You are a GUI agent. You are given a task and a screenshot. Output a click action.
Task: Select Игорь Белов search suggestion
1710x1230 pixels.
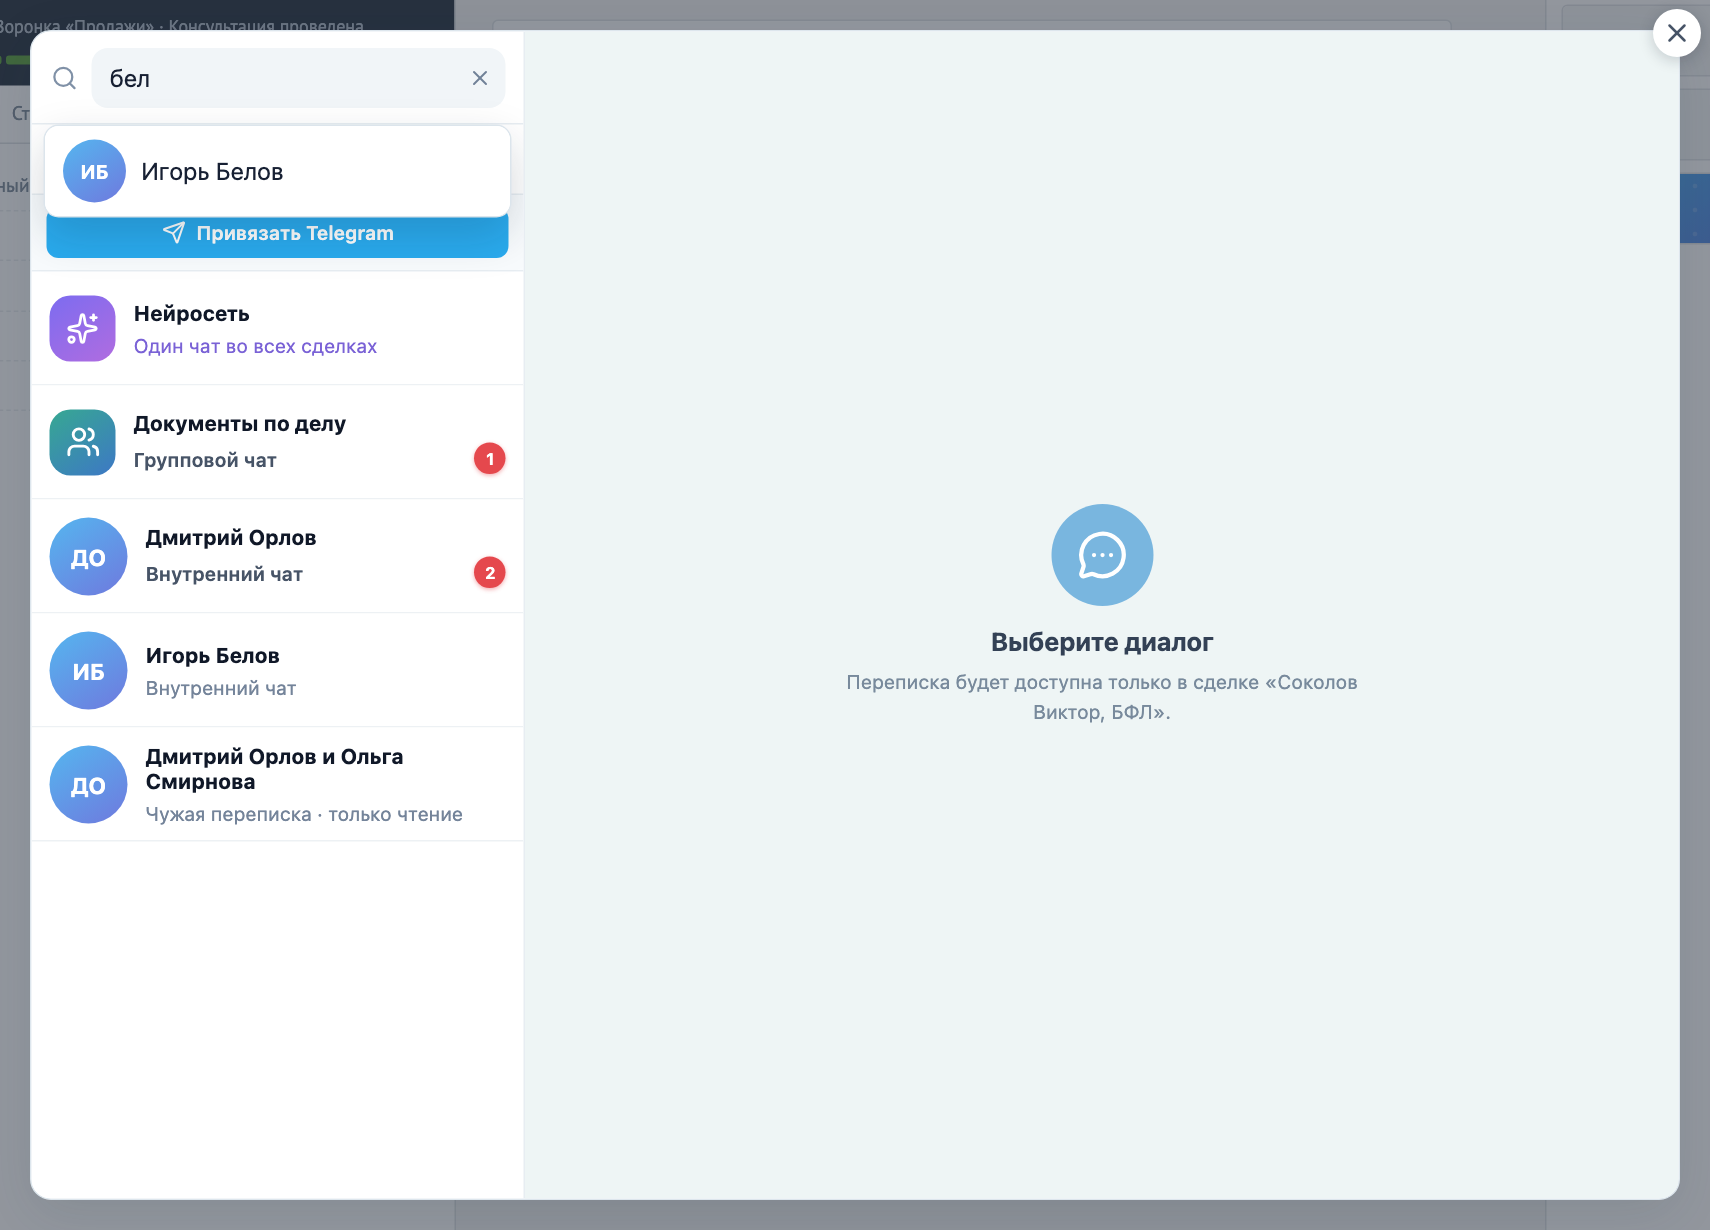(x=277, y=171)
